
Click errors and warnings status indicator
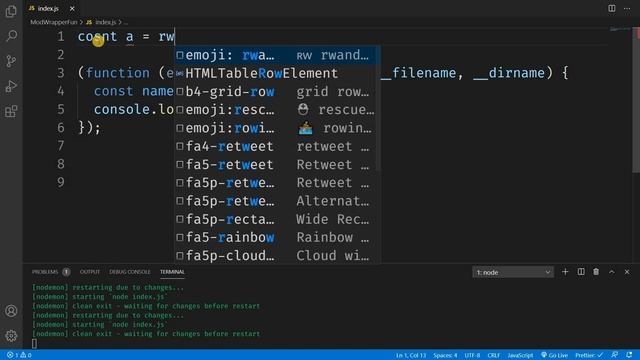[x=19, y=355]
